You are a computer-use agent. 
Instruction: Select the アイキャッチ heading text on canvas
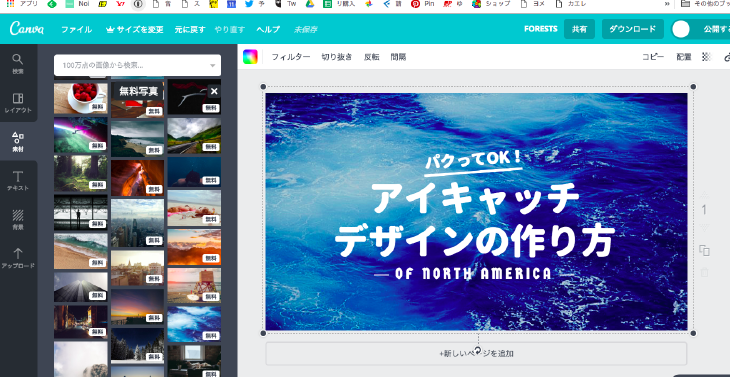(476, 198)
